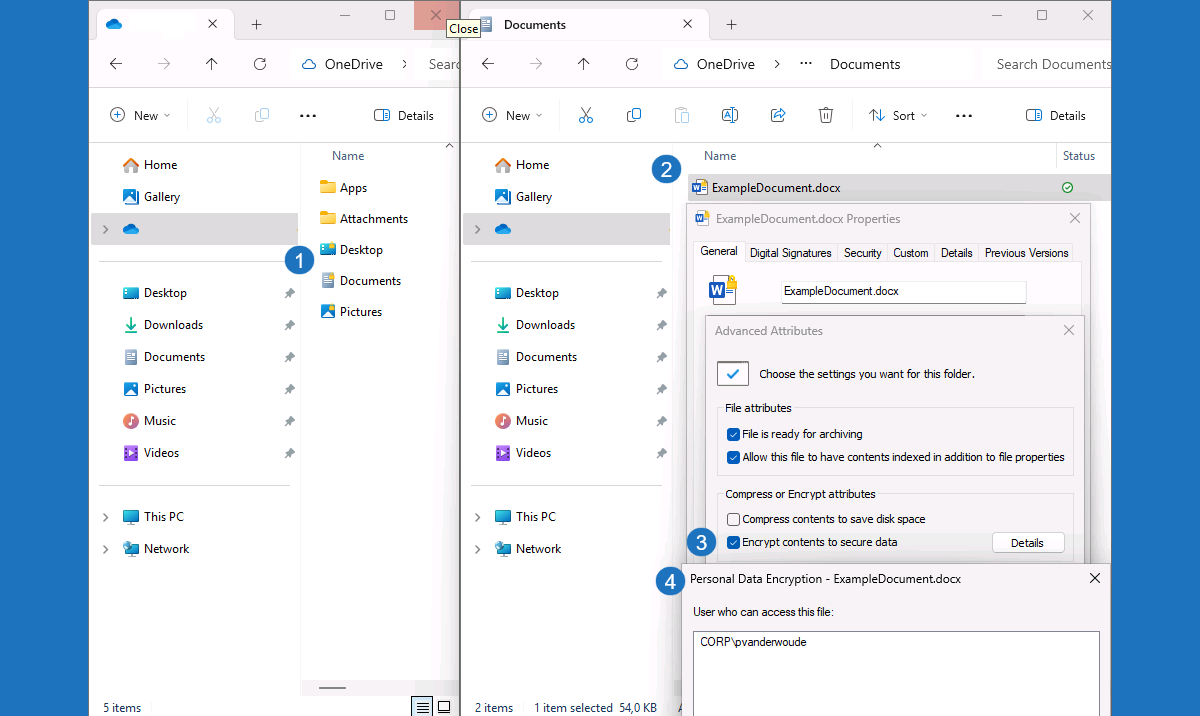
Task: Click Up arrow in Documents window
Action: (x=584, y=64)
